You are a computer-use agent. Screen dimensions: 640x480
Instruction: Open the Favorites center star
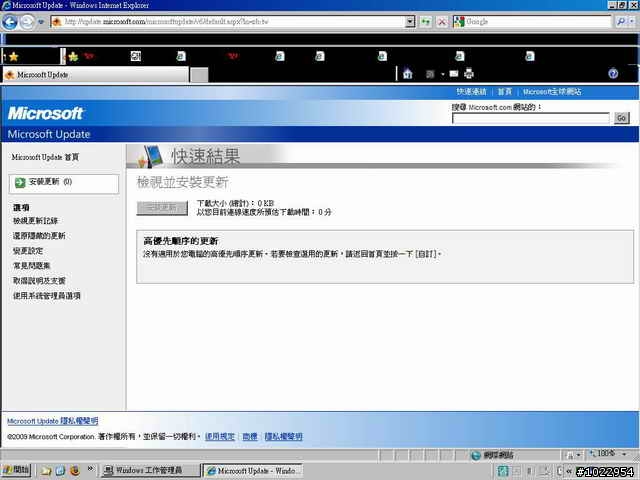tap(13, 57)
